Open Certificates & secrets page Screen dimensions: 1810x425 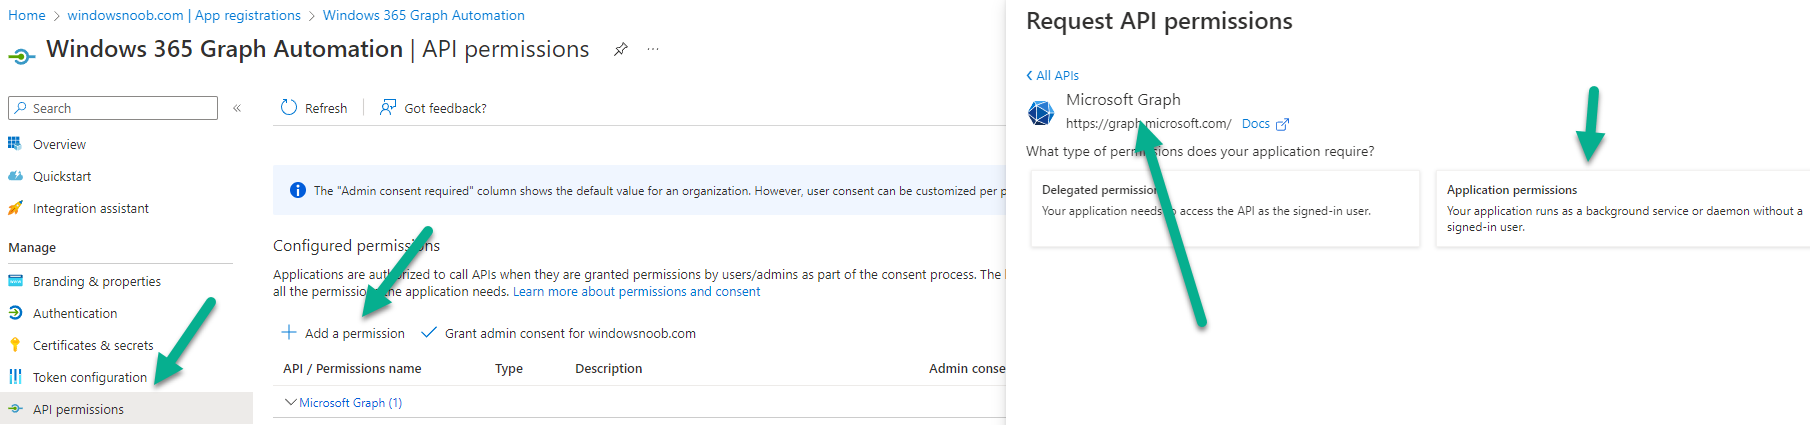click(93, 345)
